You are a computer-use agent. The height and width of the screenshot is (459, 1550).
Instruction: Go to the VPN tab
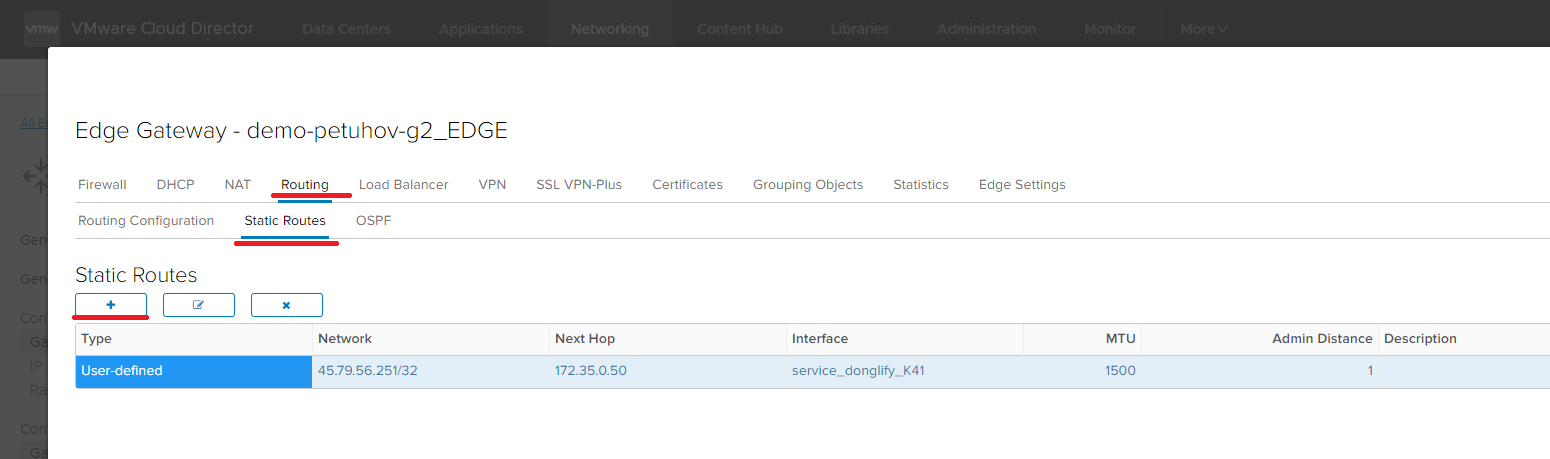(x=492, y=185)
